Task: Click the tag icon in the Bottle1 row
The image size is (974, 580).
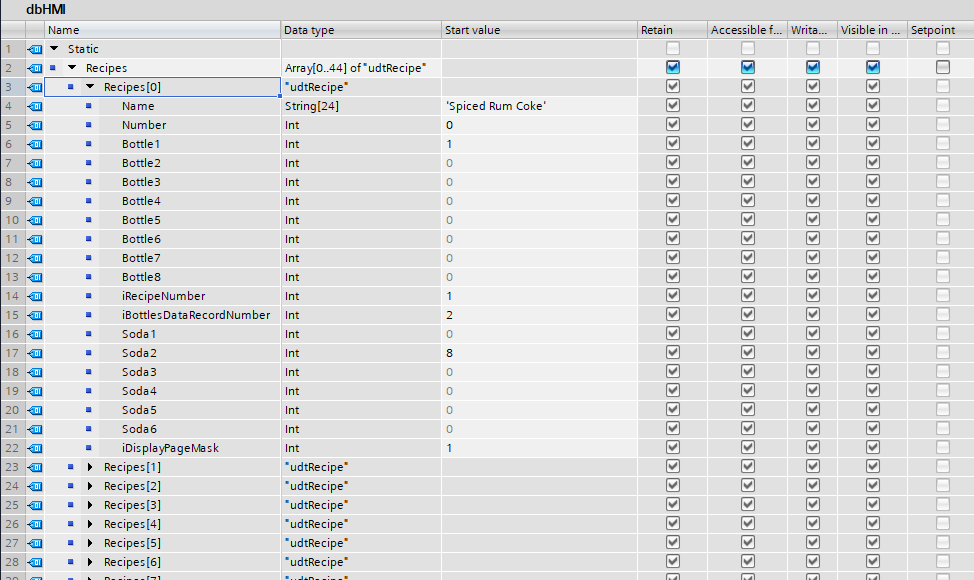Action: click(x=35, y=144)
